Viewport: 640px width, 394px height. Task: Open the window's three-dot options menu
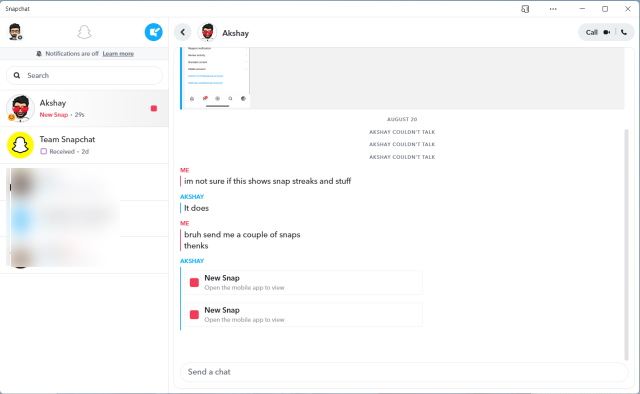(x=553, y=9)
